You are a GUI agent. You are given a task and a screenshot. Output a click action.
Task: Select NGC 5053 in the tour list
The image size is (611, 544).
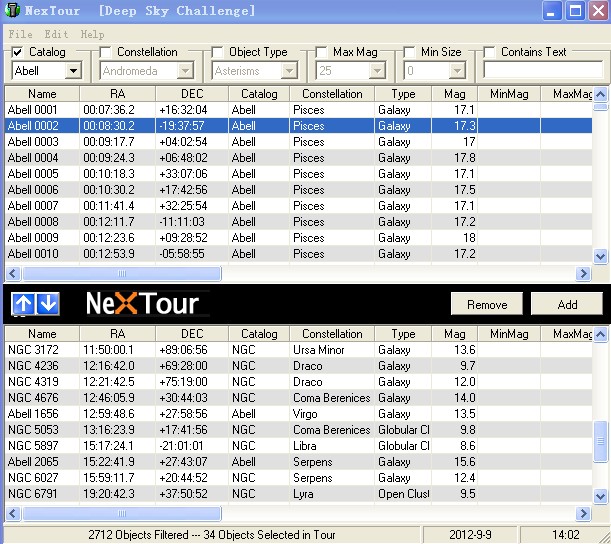298,430
